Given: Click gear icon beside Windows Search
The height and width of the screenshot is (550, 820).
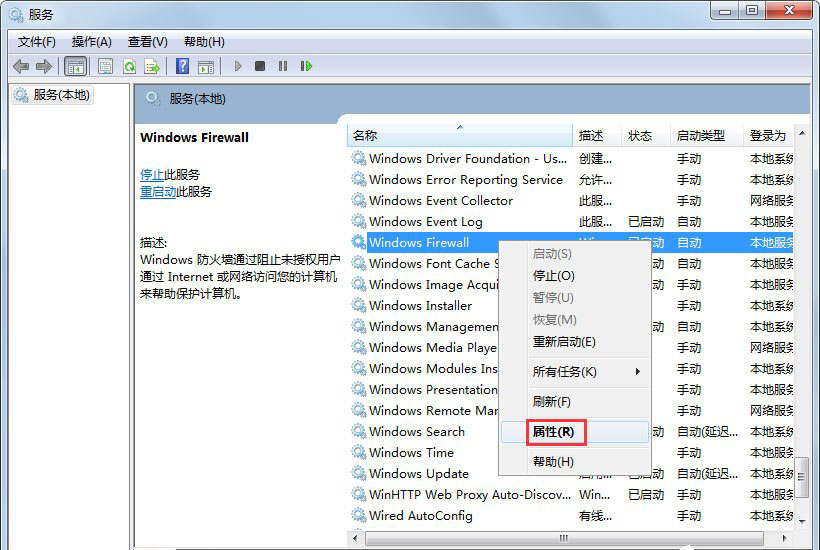Looking at the screenshot, I should click(x=358, y=431).
